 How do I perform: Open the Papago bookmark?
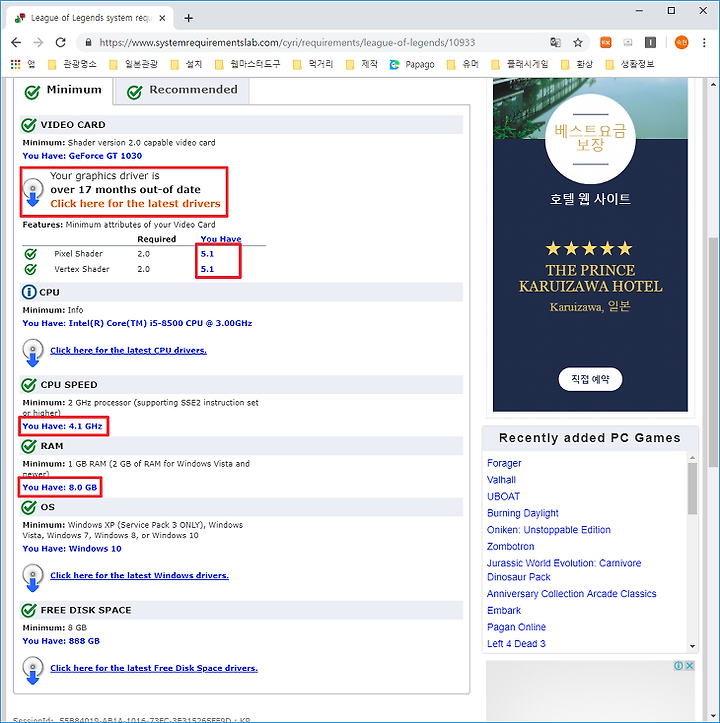pos(412,64)
